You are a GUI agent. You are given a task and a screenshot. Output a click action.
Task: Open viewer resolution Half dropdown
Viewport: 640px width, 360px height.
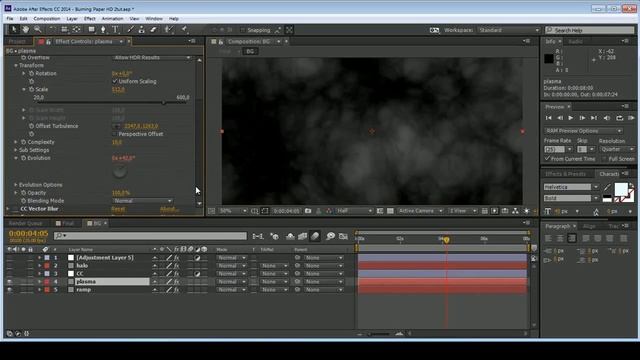[x=354, y=211]
